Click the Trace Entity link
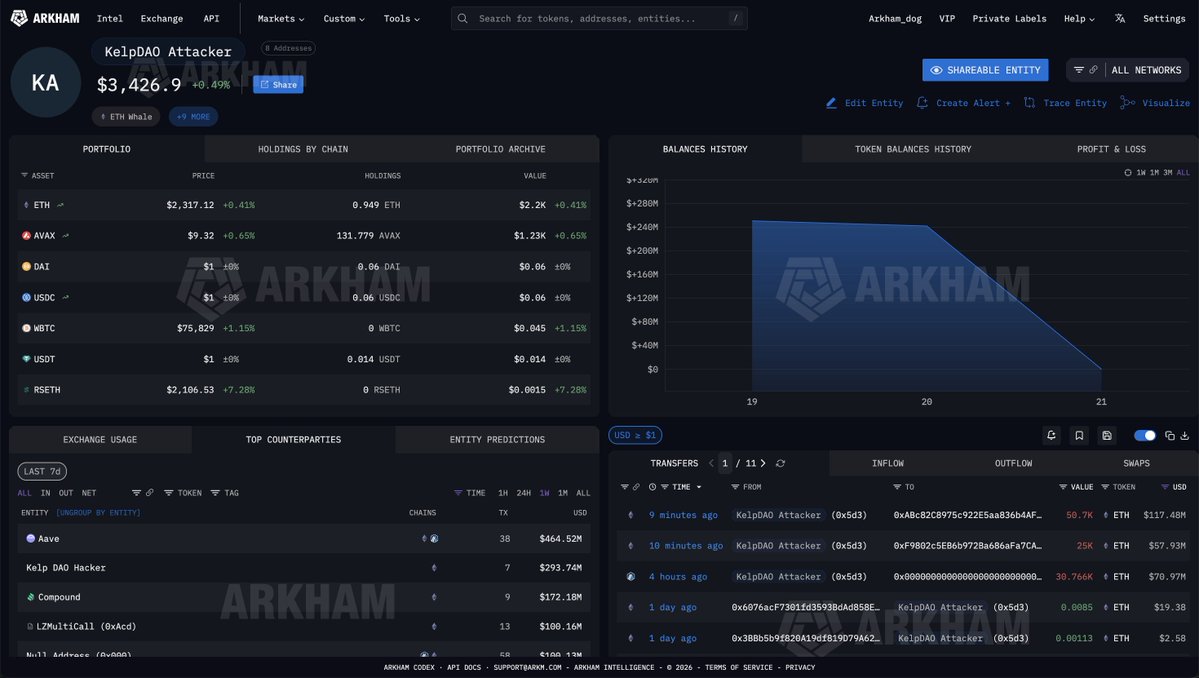Screen dimensions: 1199x678 pos(1065,103)
